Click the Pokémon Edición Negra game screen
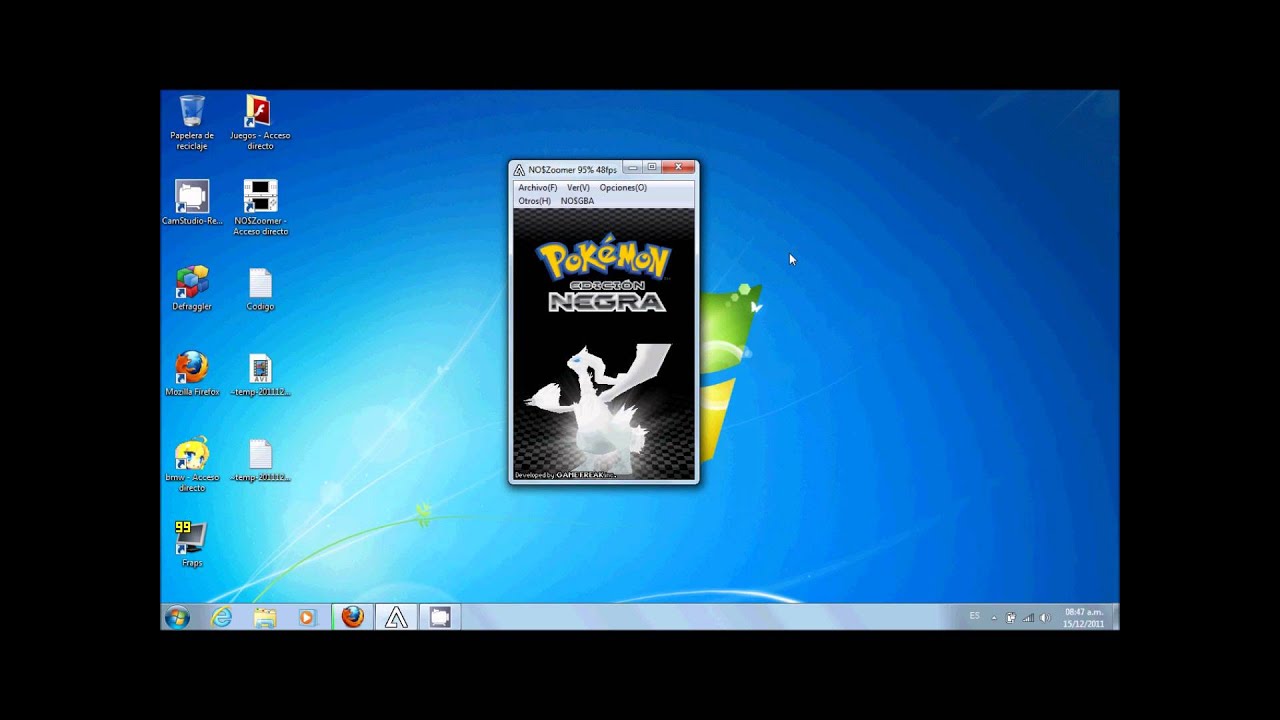This screenshot has width=1280, height=720. [x=603, y=345]
